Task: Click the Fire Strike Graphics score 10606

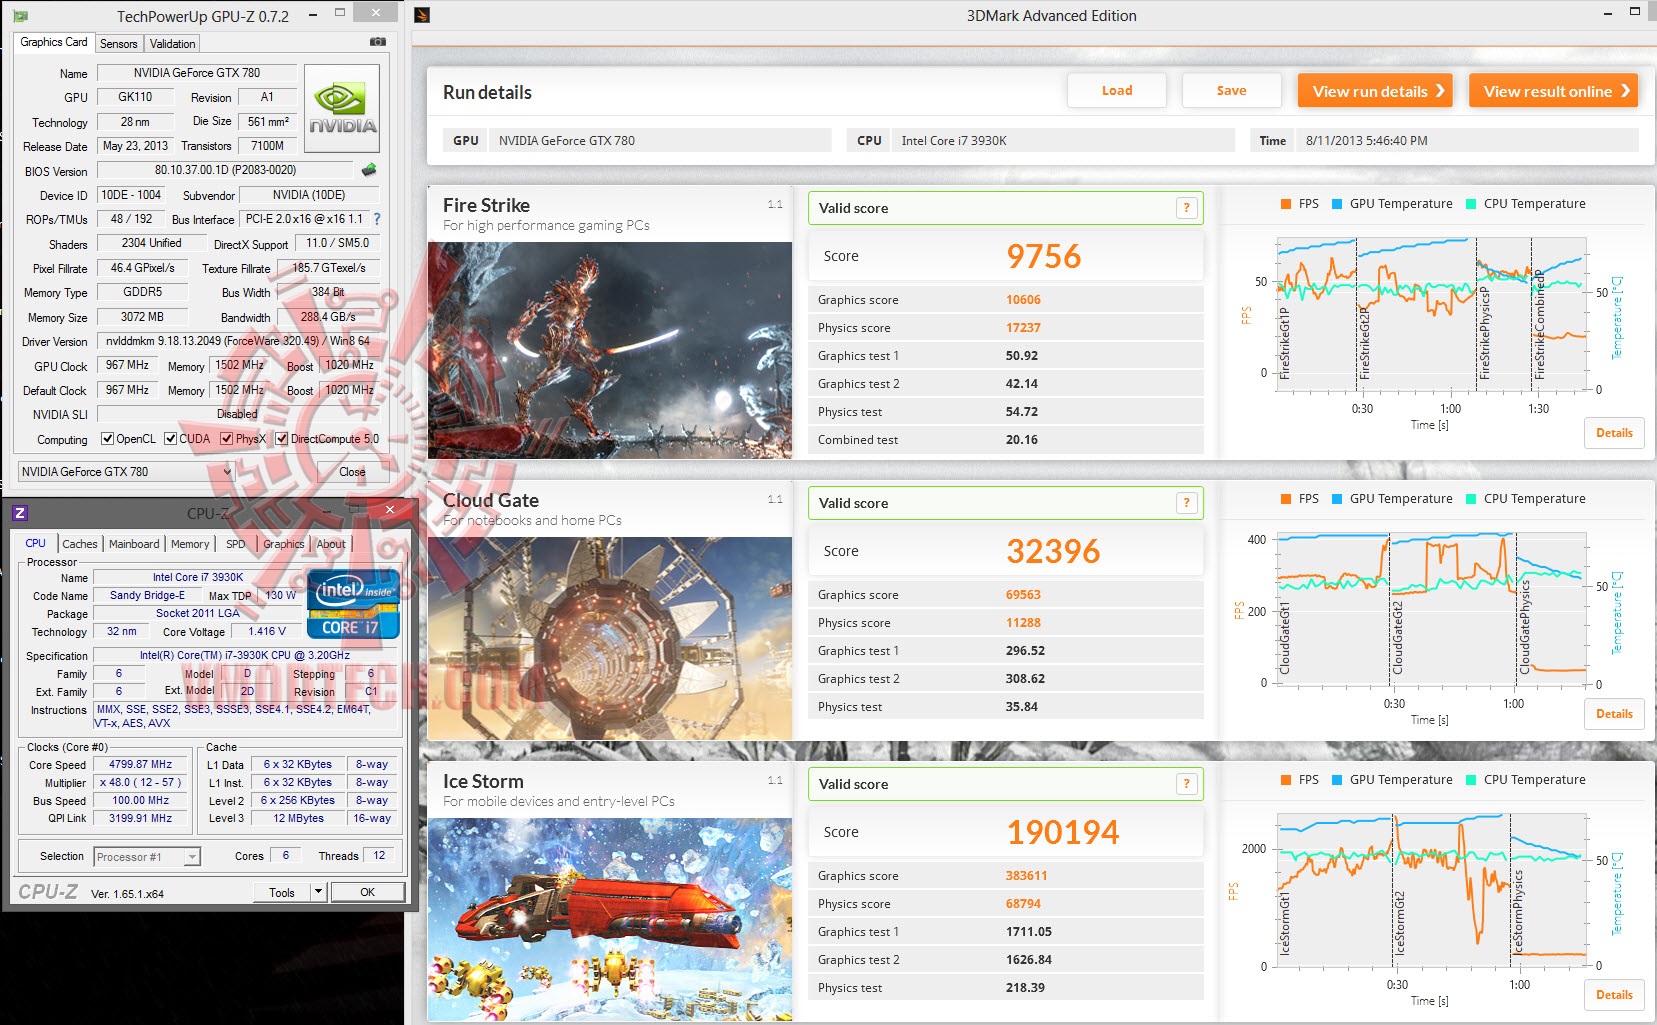Action: (1023, 300)
